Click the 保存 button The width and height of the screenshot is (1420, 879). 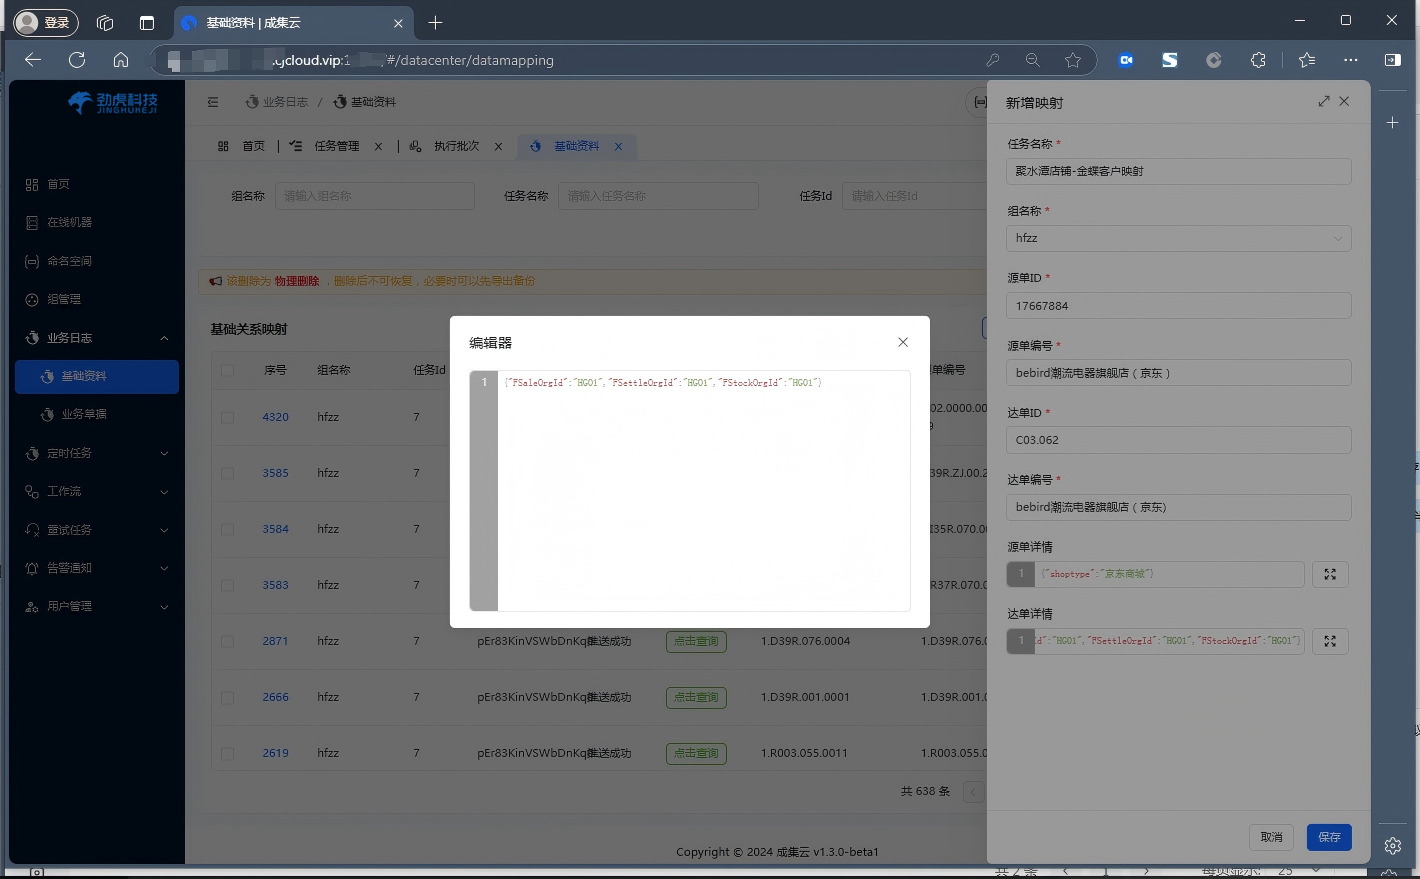[1329, 837]
